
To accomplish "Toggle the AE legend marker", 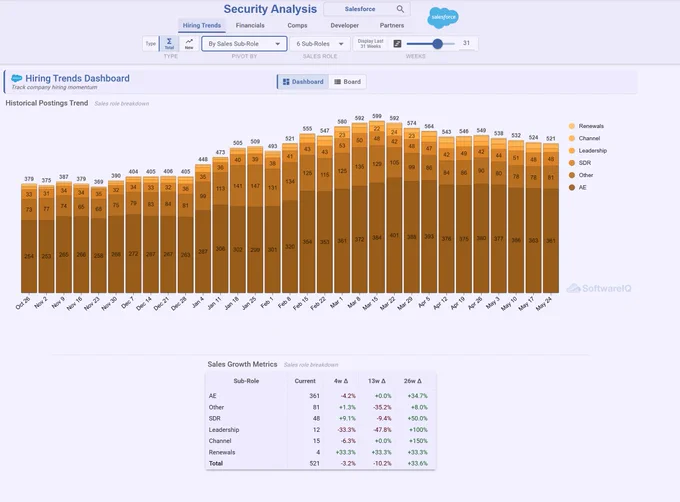I will (x=572, y=187).
